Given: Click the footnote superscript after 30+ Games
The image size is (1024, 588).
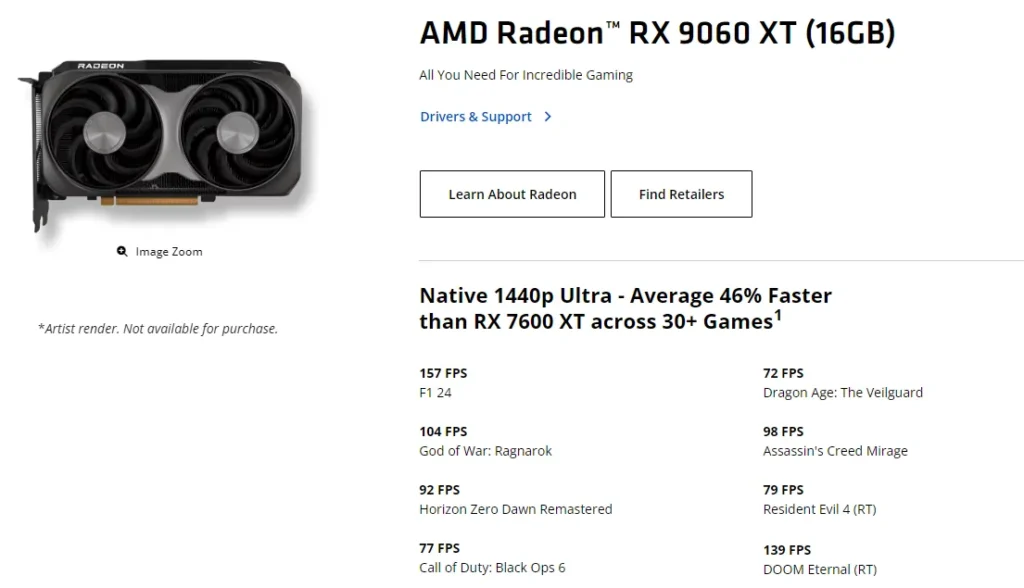Looking at the screenshot, I should (778, 315).
